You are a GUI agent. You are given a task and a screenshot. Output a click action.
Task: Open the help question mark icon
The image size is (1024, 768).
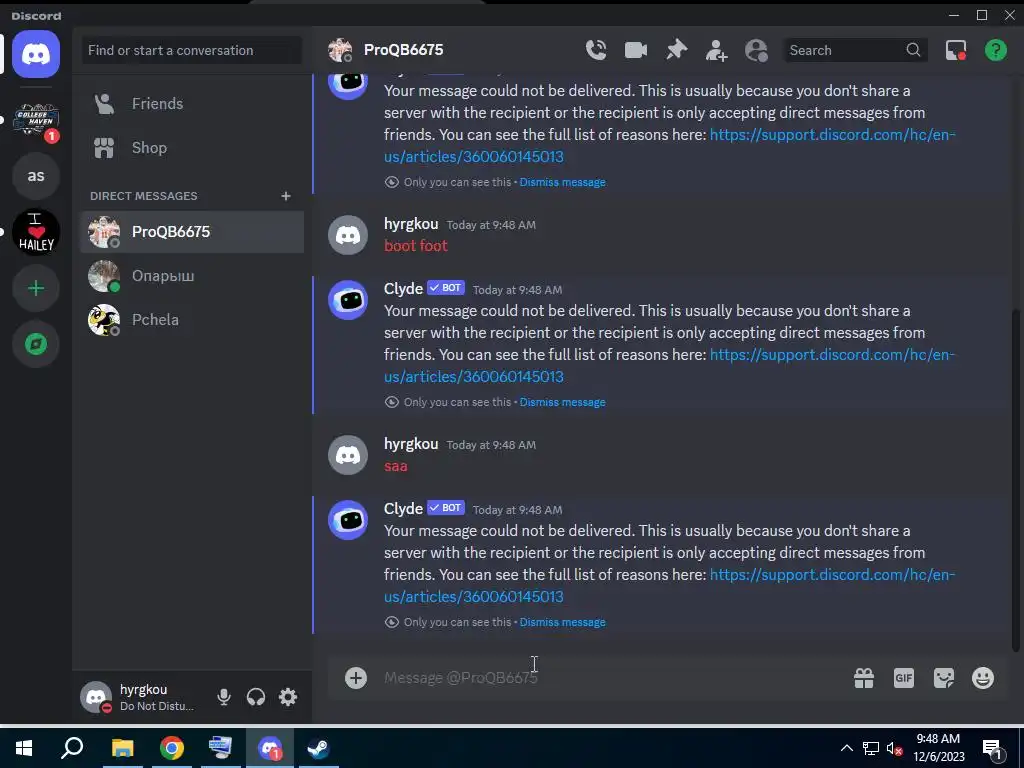(995, 50)
